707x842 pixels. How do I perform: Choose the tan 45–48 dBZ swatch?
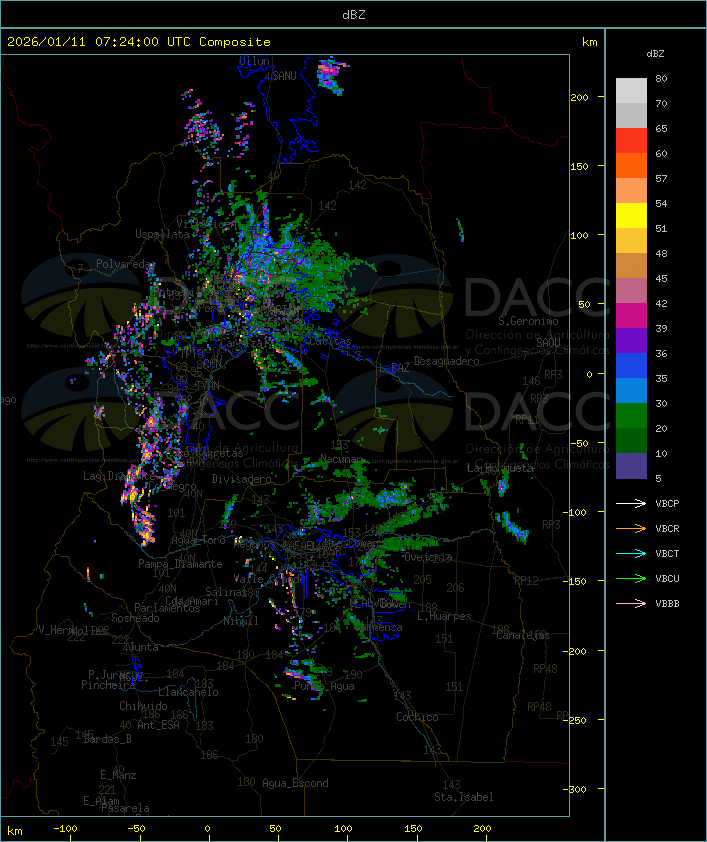pyautogui.click(x=631, y=265)
